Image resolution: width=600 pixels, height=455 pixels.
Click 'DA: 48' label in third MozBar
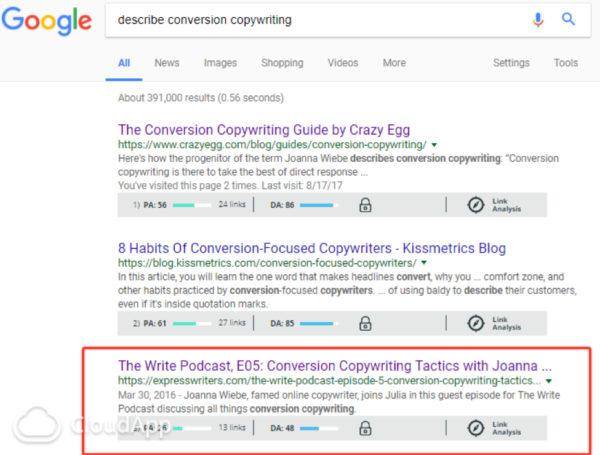282,428
